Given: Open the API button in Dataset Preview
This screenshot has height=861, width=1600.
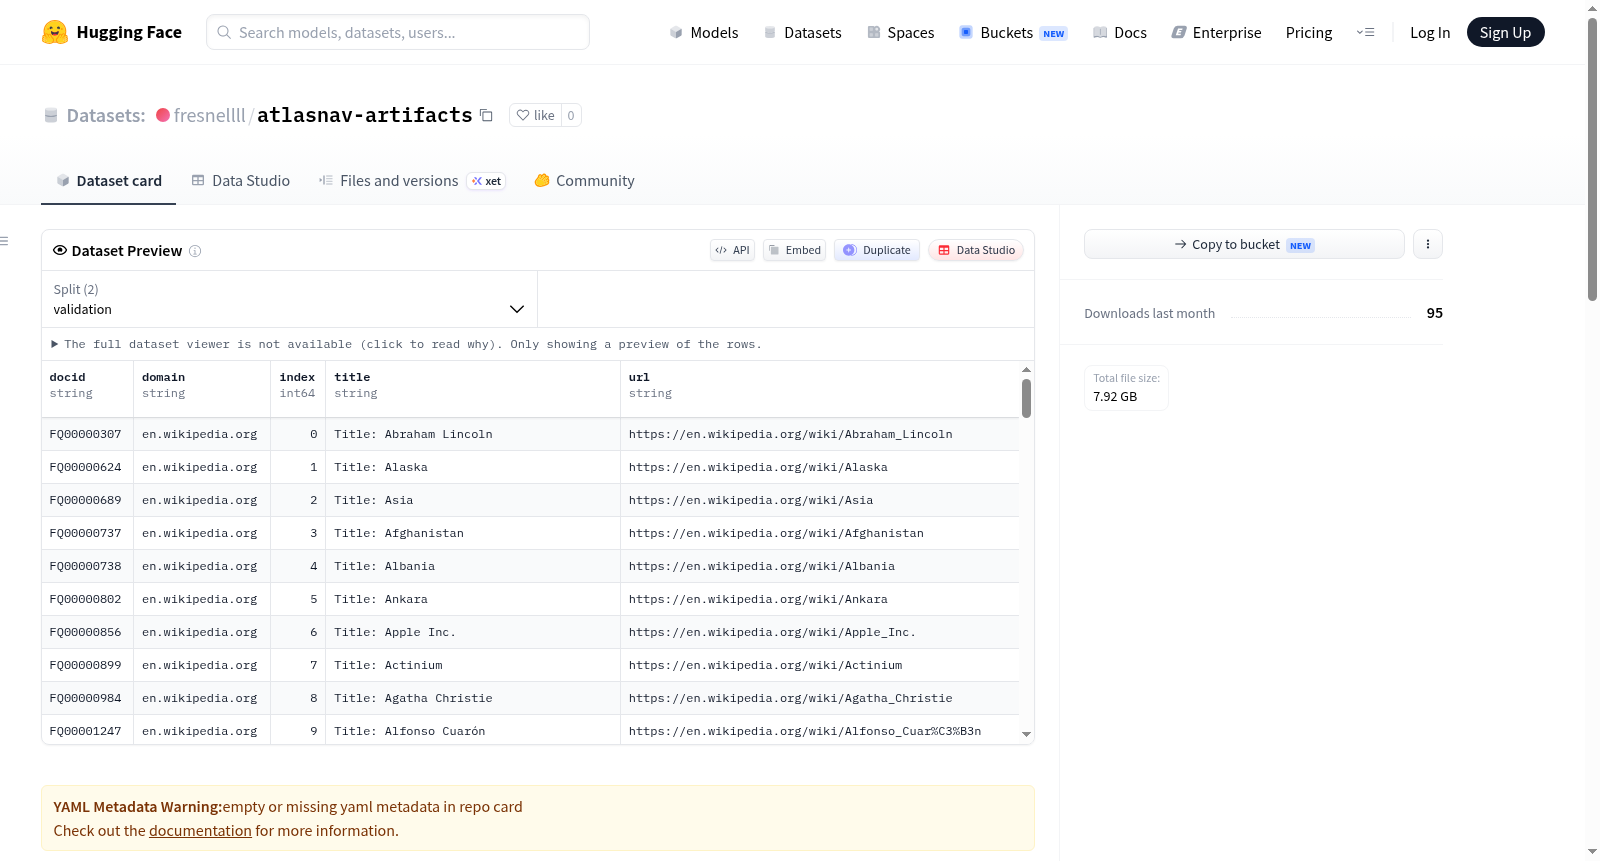Looking at the screenshot, I should (x=732, y=250).
